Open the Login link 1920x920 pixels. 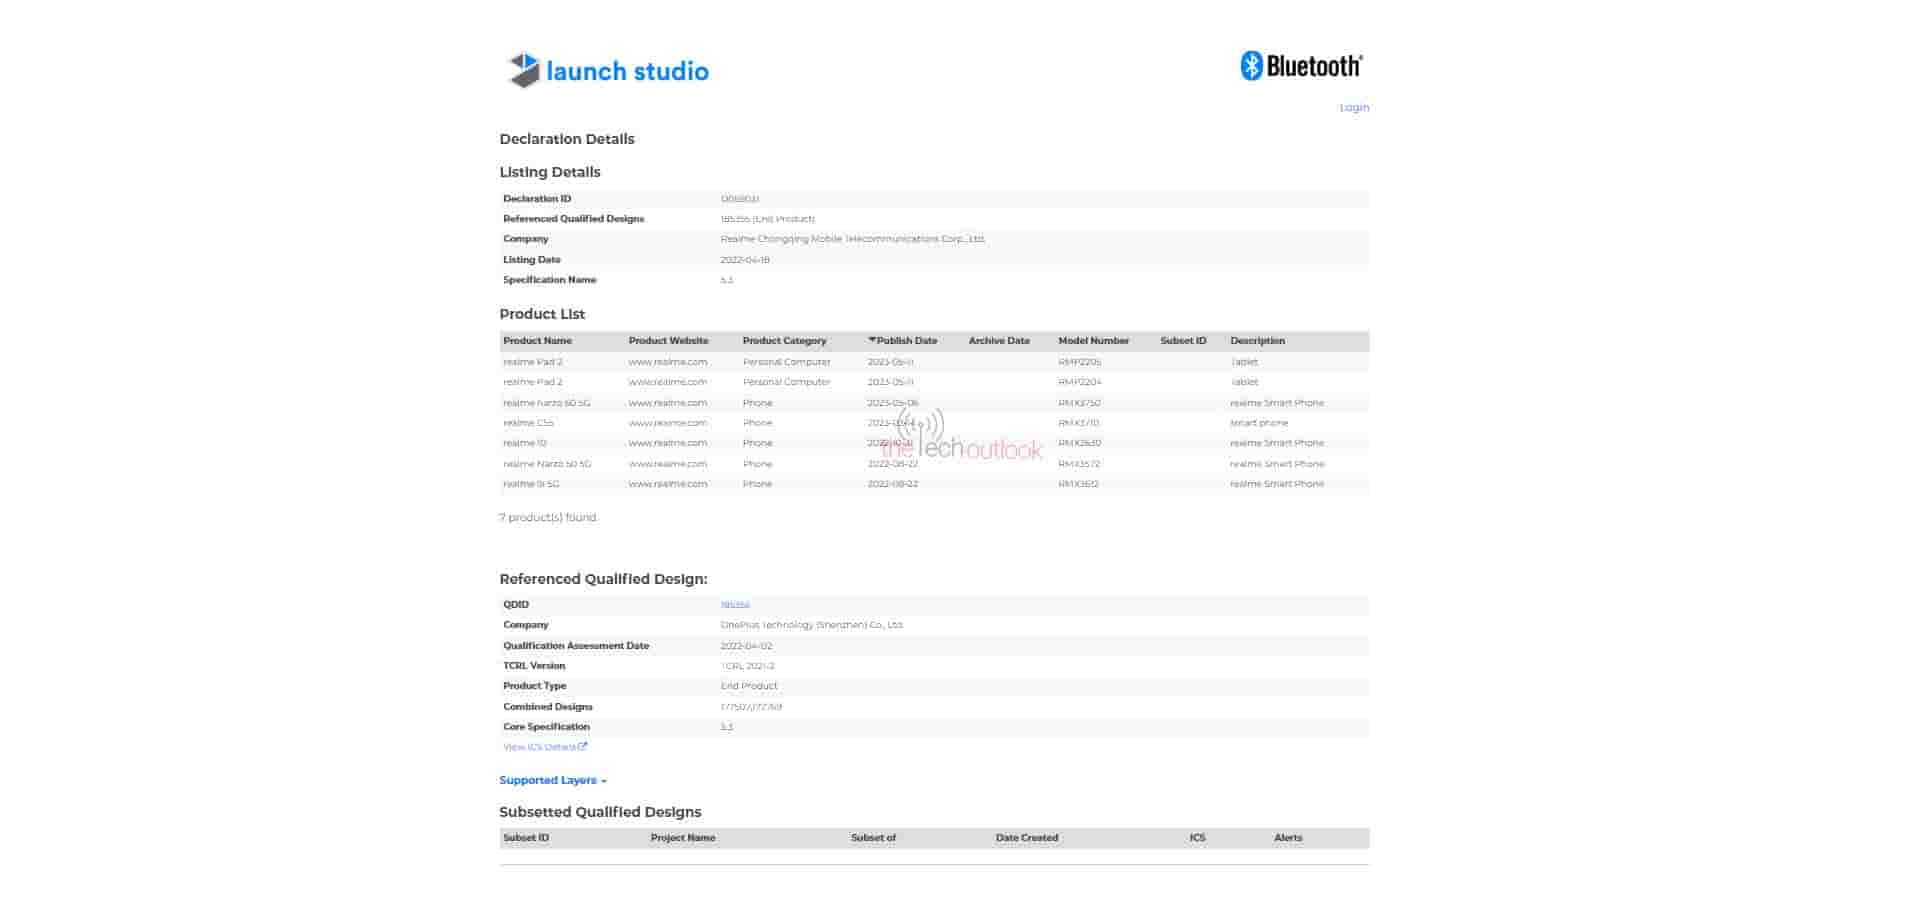pos(1354,107)
